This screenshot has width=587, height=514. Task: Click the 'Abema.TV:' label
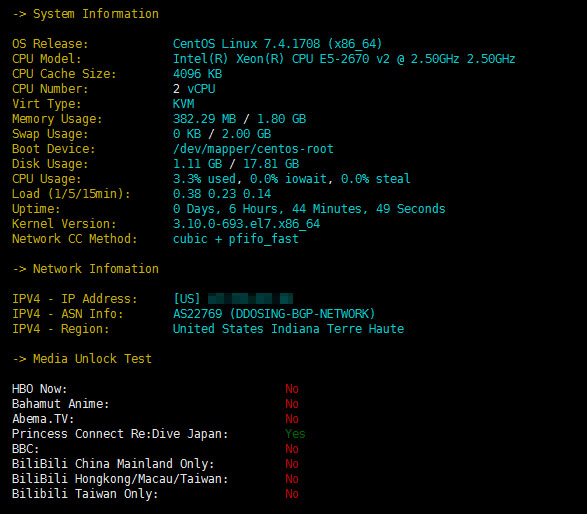click(x=43, y=419)
